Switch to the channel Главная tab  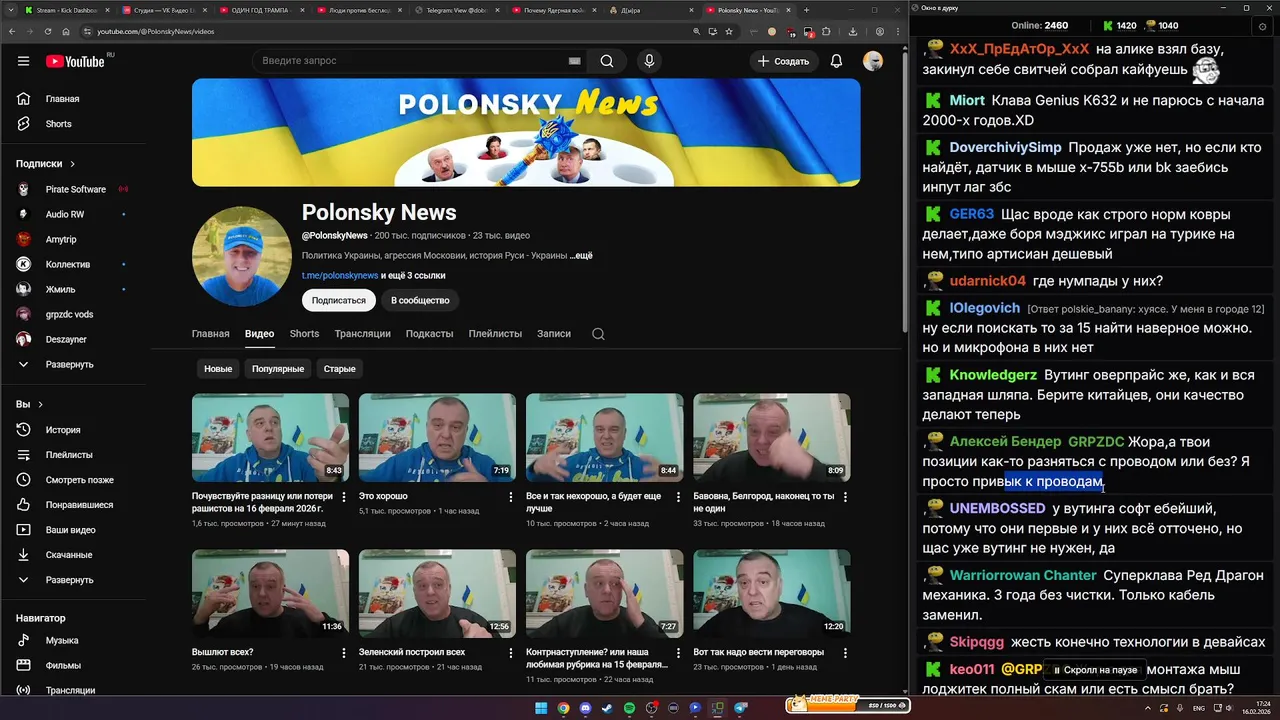coord(210,334)
